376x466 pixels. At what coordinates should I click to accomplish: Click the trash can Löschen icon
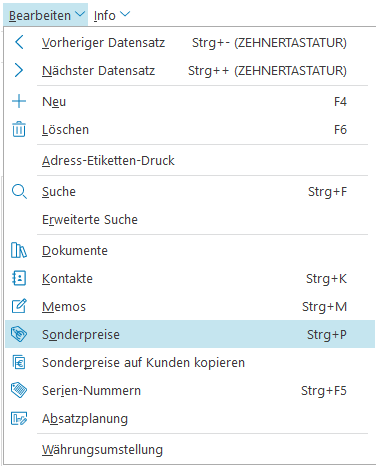click(19, 129)
